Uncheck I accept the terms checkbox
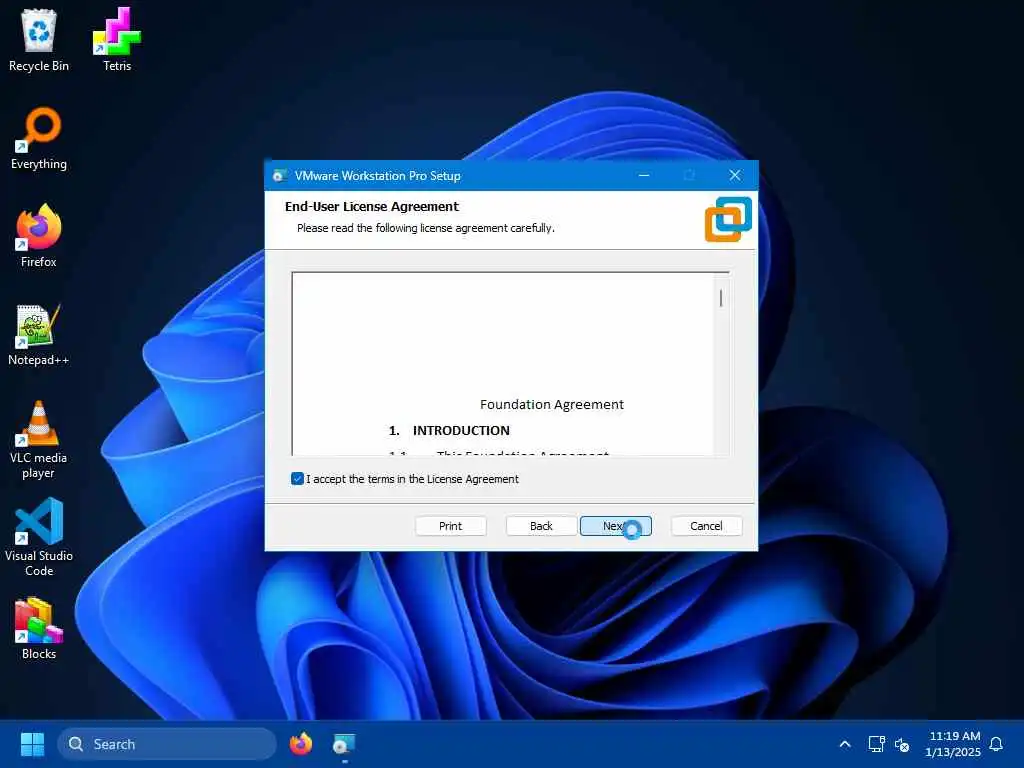Screen dimensions: 1024x768 (x=297, y=479)
